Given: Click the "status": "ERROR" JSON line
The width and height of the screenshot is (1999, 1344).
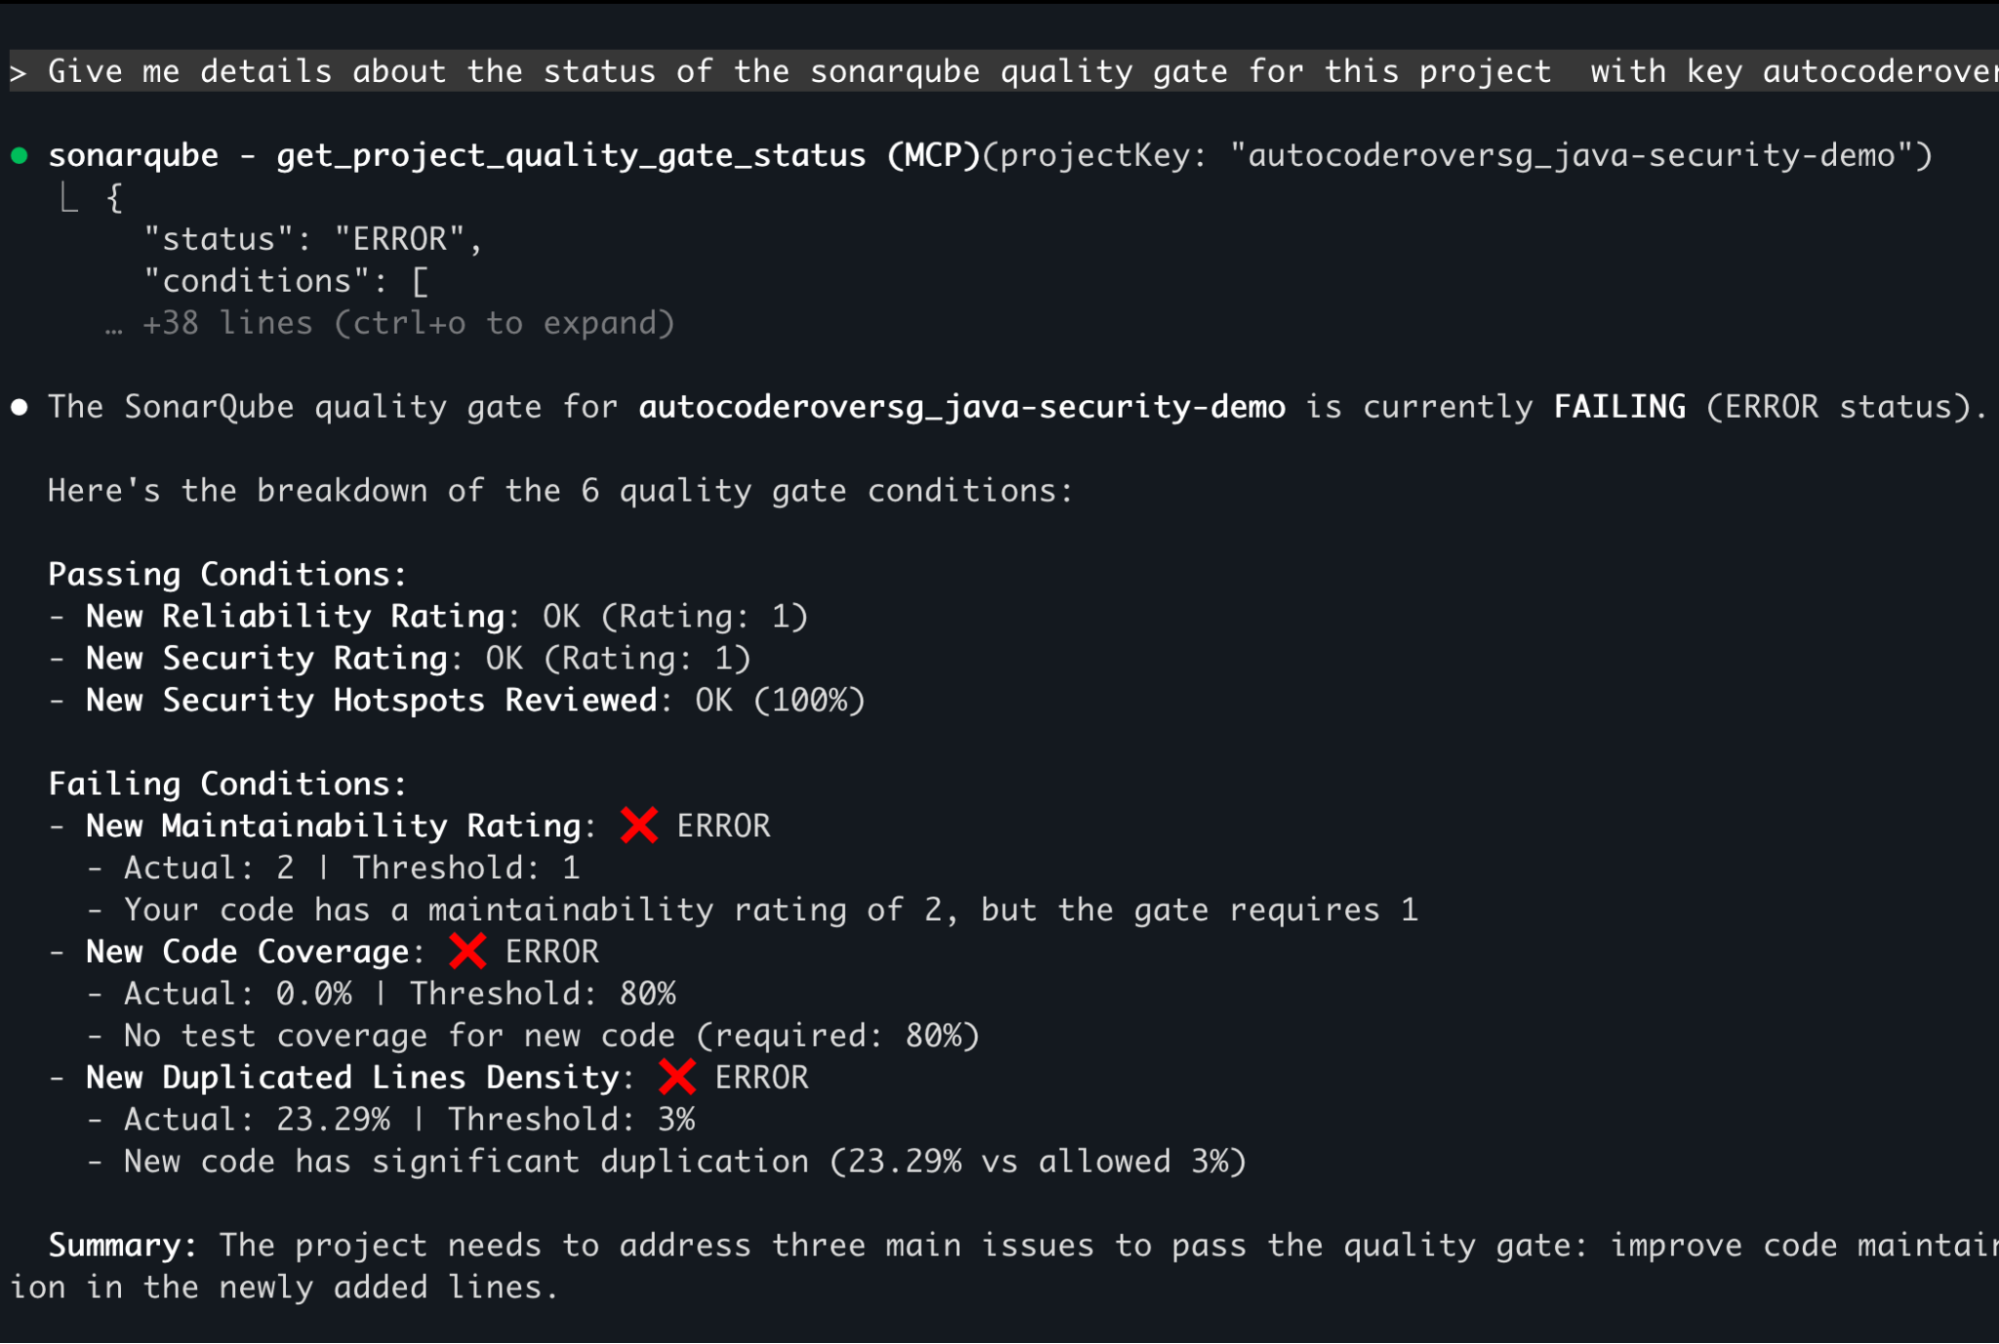Looking at the screenshot, I should coord(313,239).
